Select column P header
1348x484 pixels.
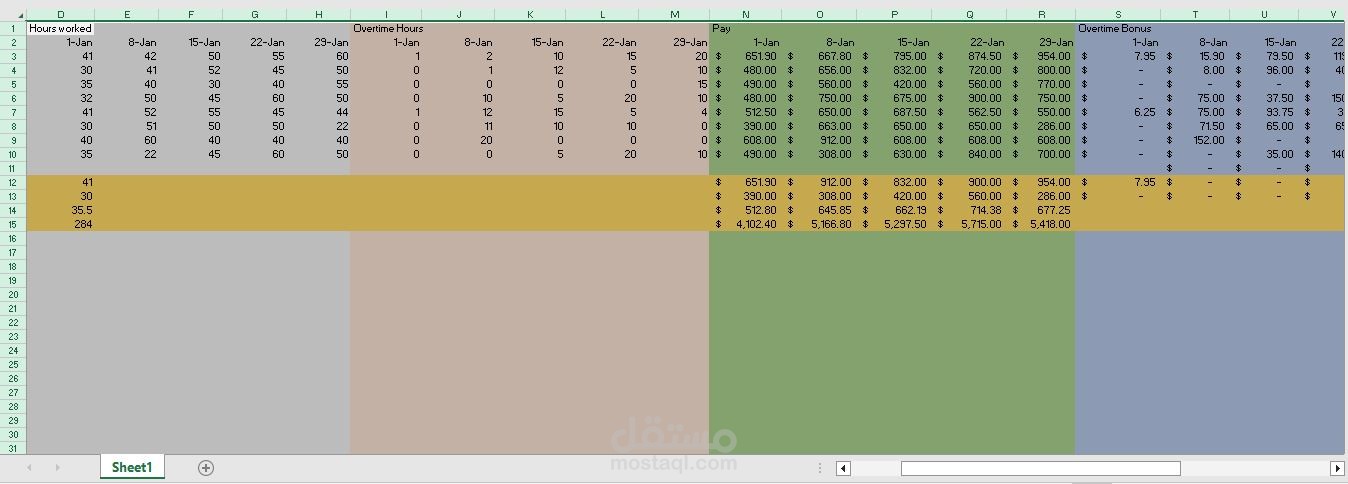point(894,15)
